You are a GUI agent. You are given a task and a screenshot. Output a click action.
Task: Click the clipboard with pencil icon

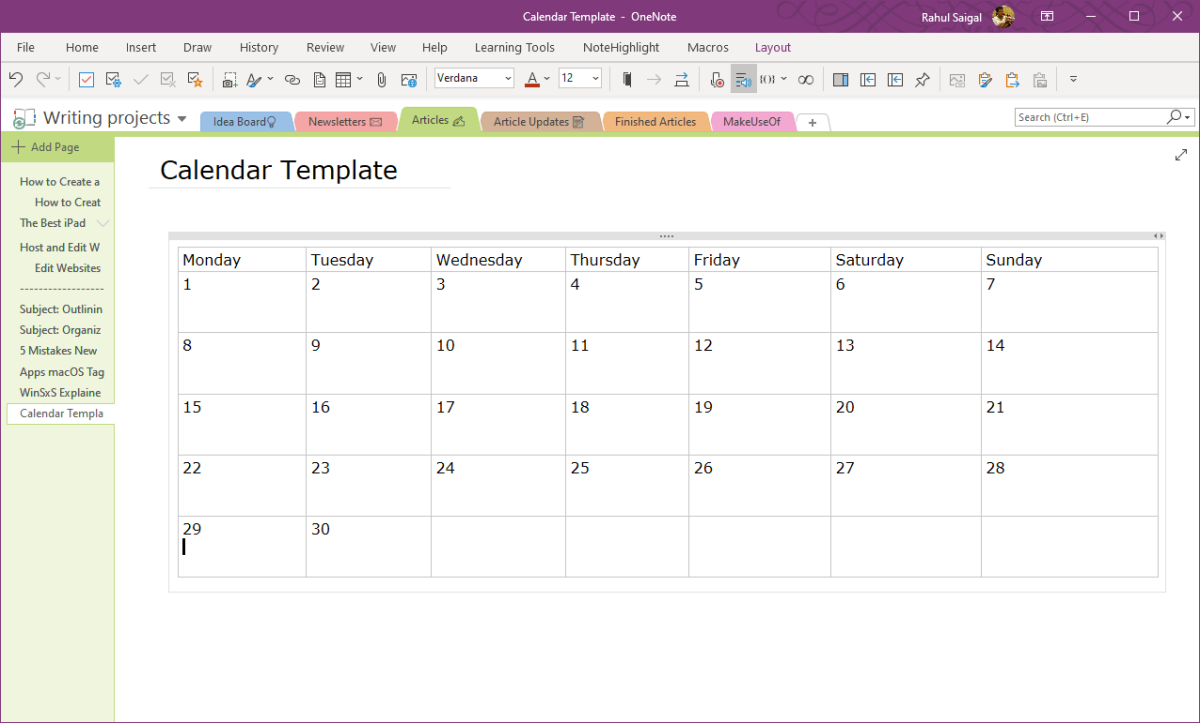click(985, 79)
